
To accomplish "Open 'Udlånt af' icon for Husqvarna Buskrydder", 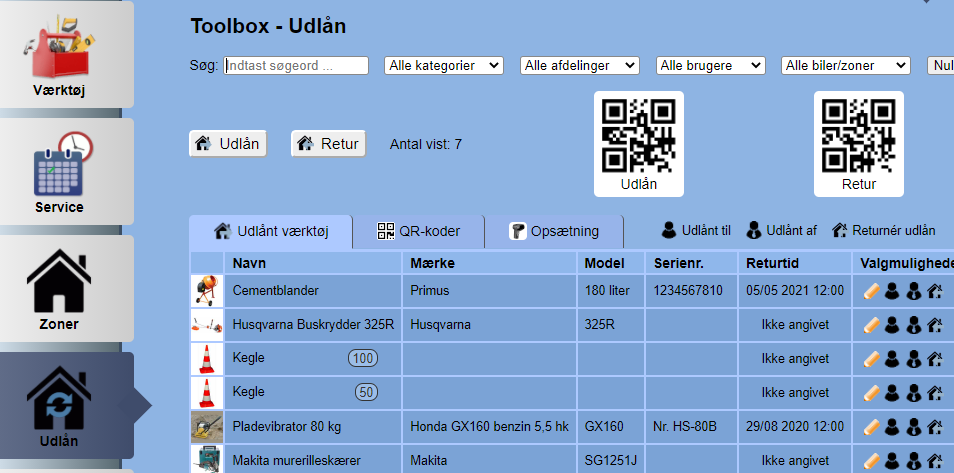I will point(913,325).
